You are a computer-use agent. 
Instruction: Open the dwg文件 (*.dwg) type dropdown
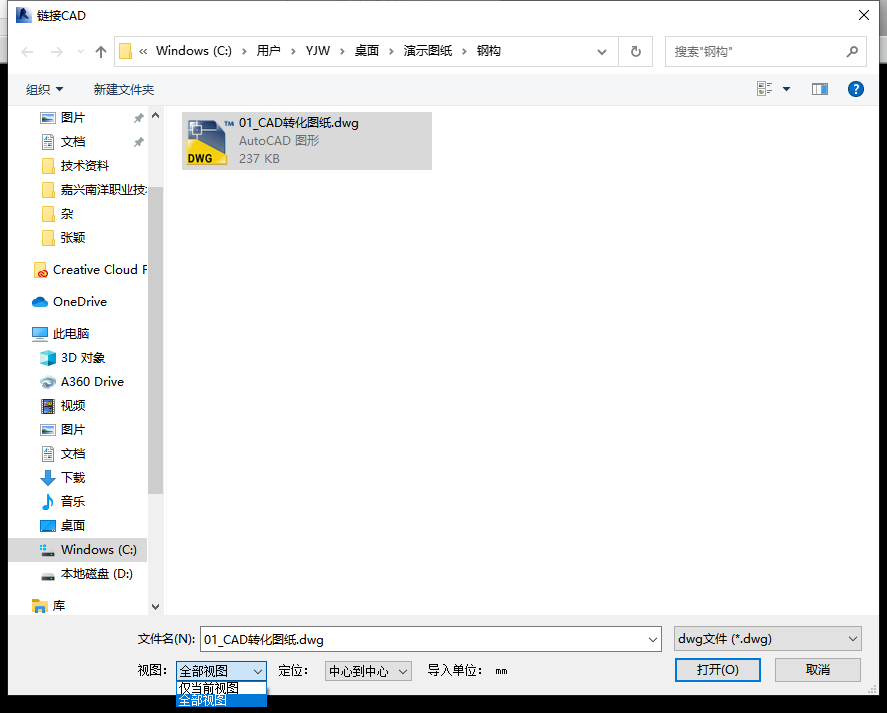(768, 639)
